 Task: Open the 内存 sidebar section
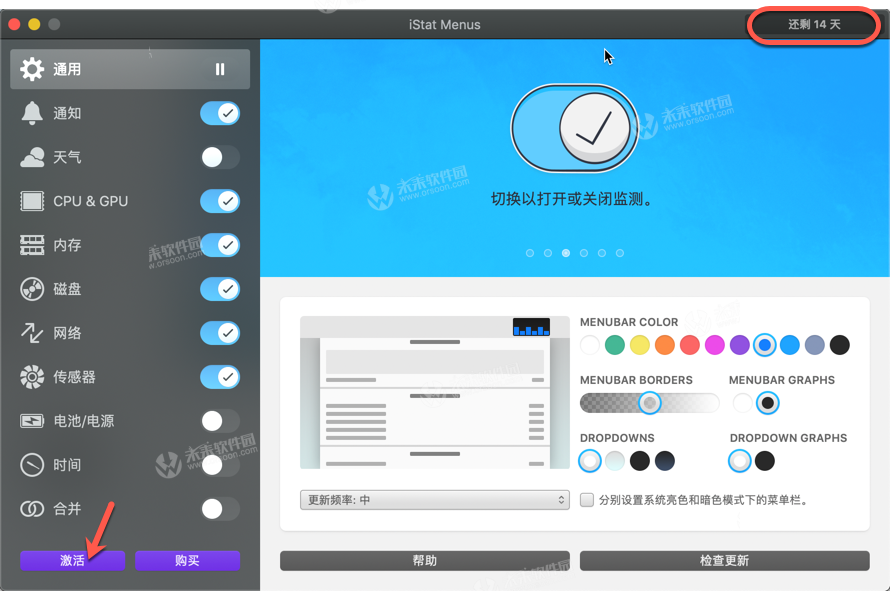[x=130, y=245]
